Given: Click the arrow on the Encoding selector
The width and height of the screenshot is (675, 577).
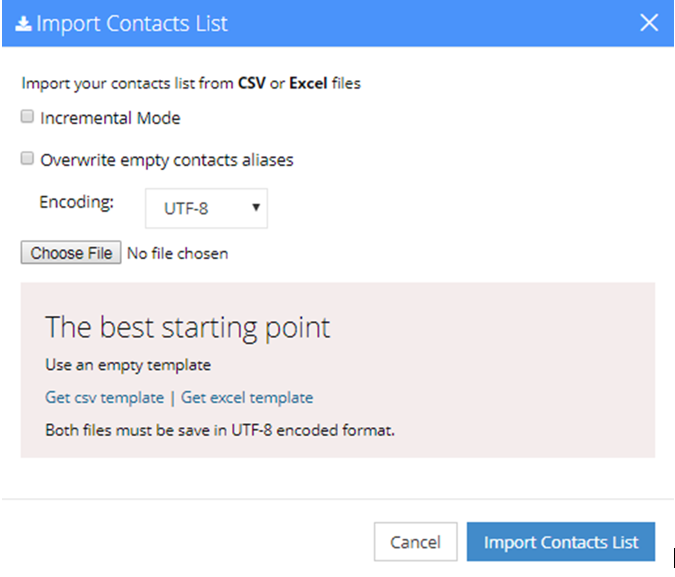Looking at the screenshot, I should [256, 208].
